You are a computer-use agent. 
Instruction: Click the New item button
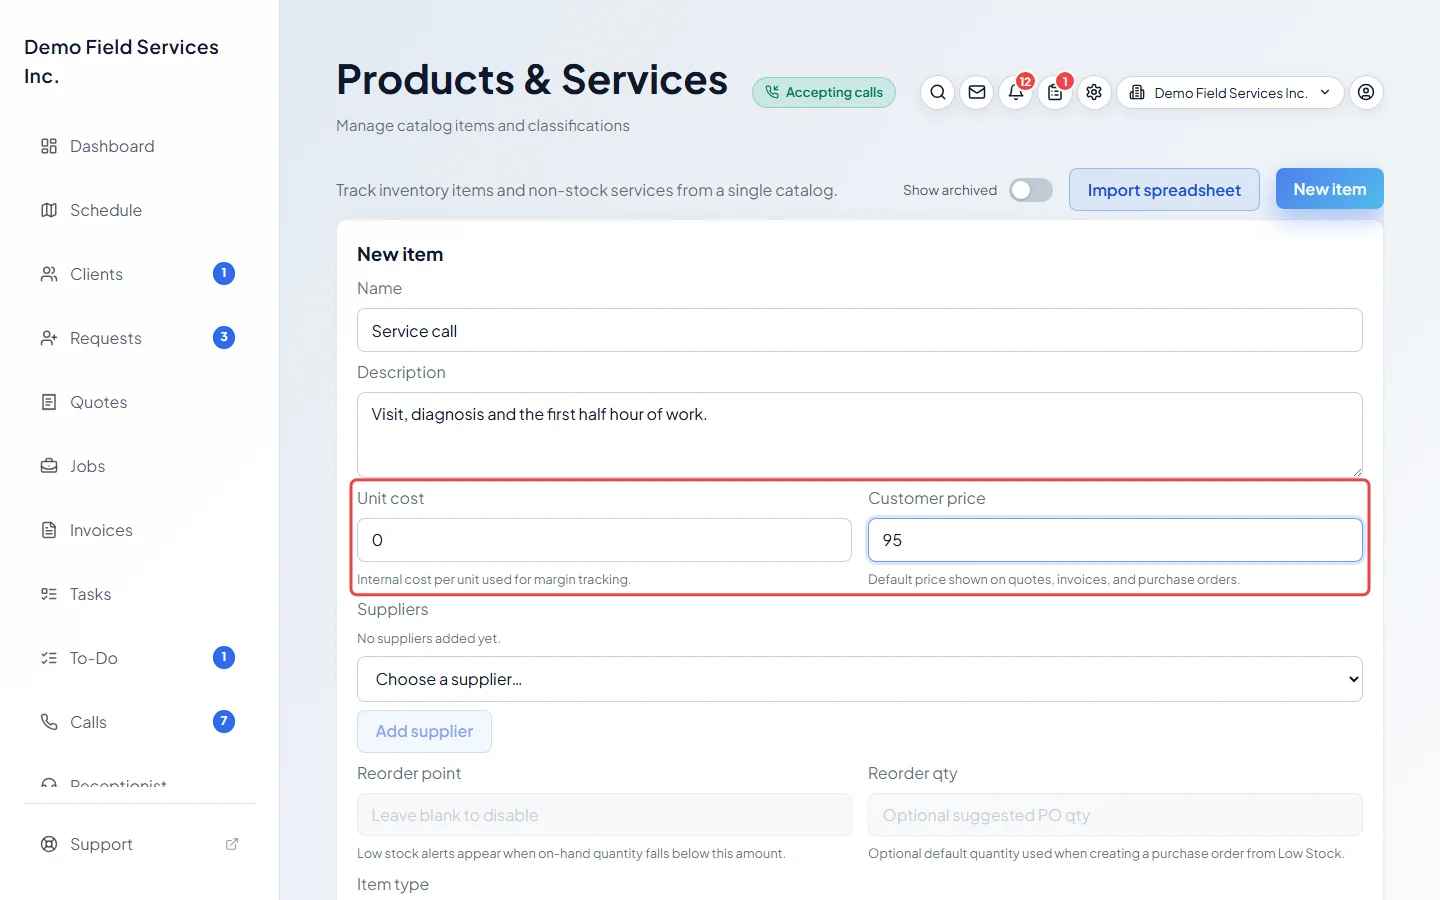[x=1330, y=189]
